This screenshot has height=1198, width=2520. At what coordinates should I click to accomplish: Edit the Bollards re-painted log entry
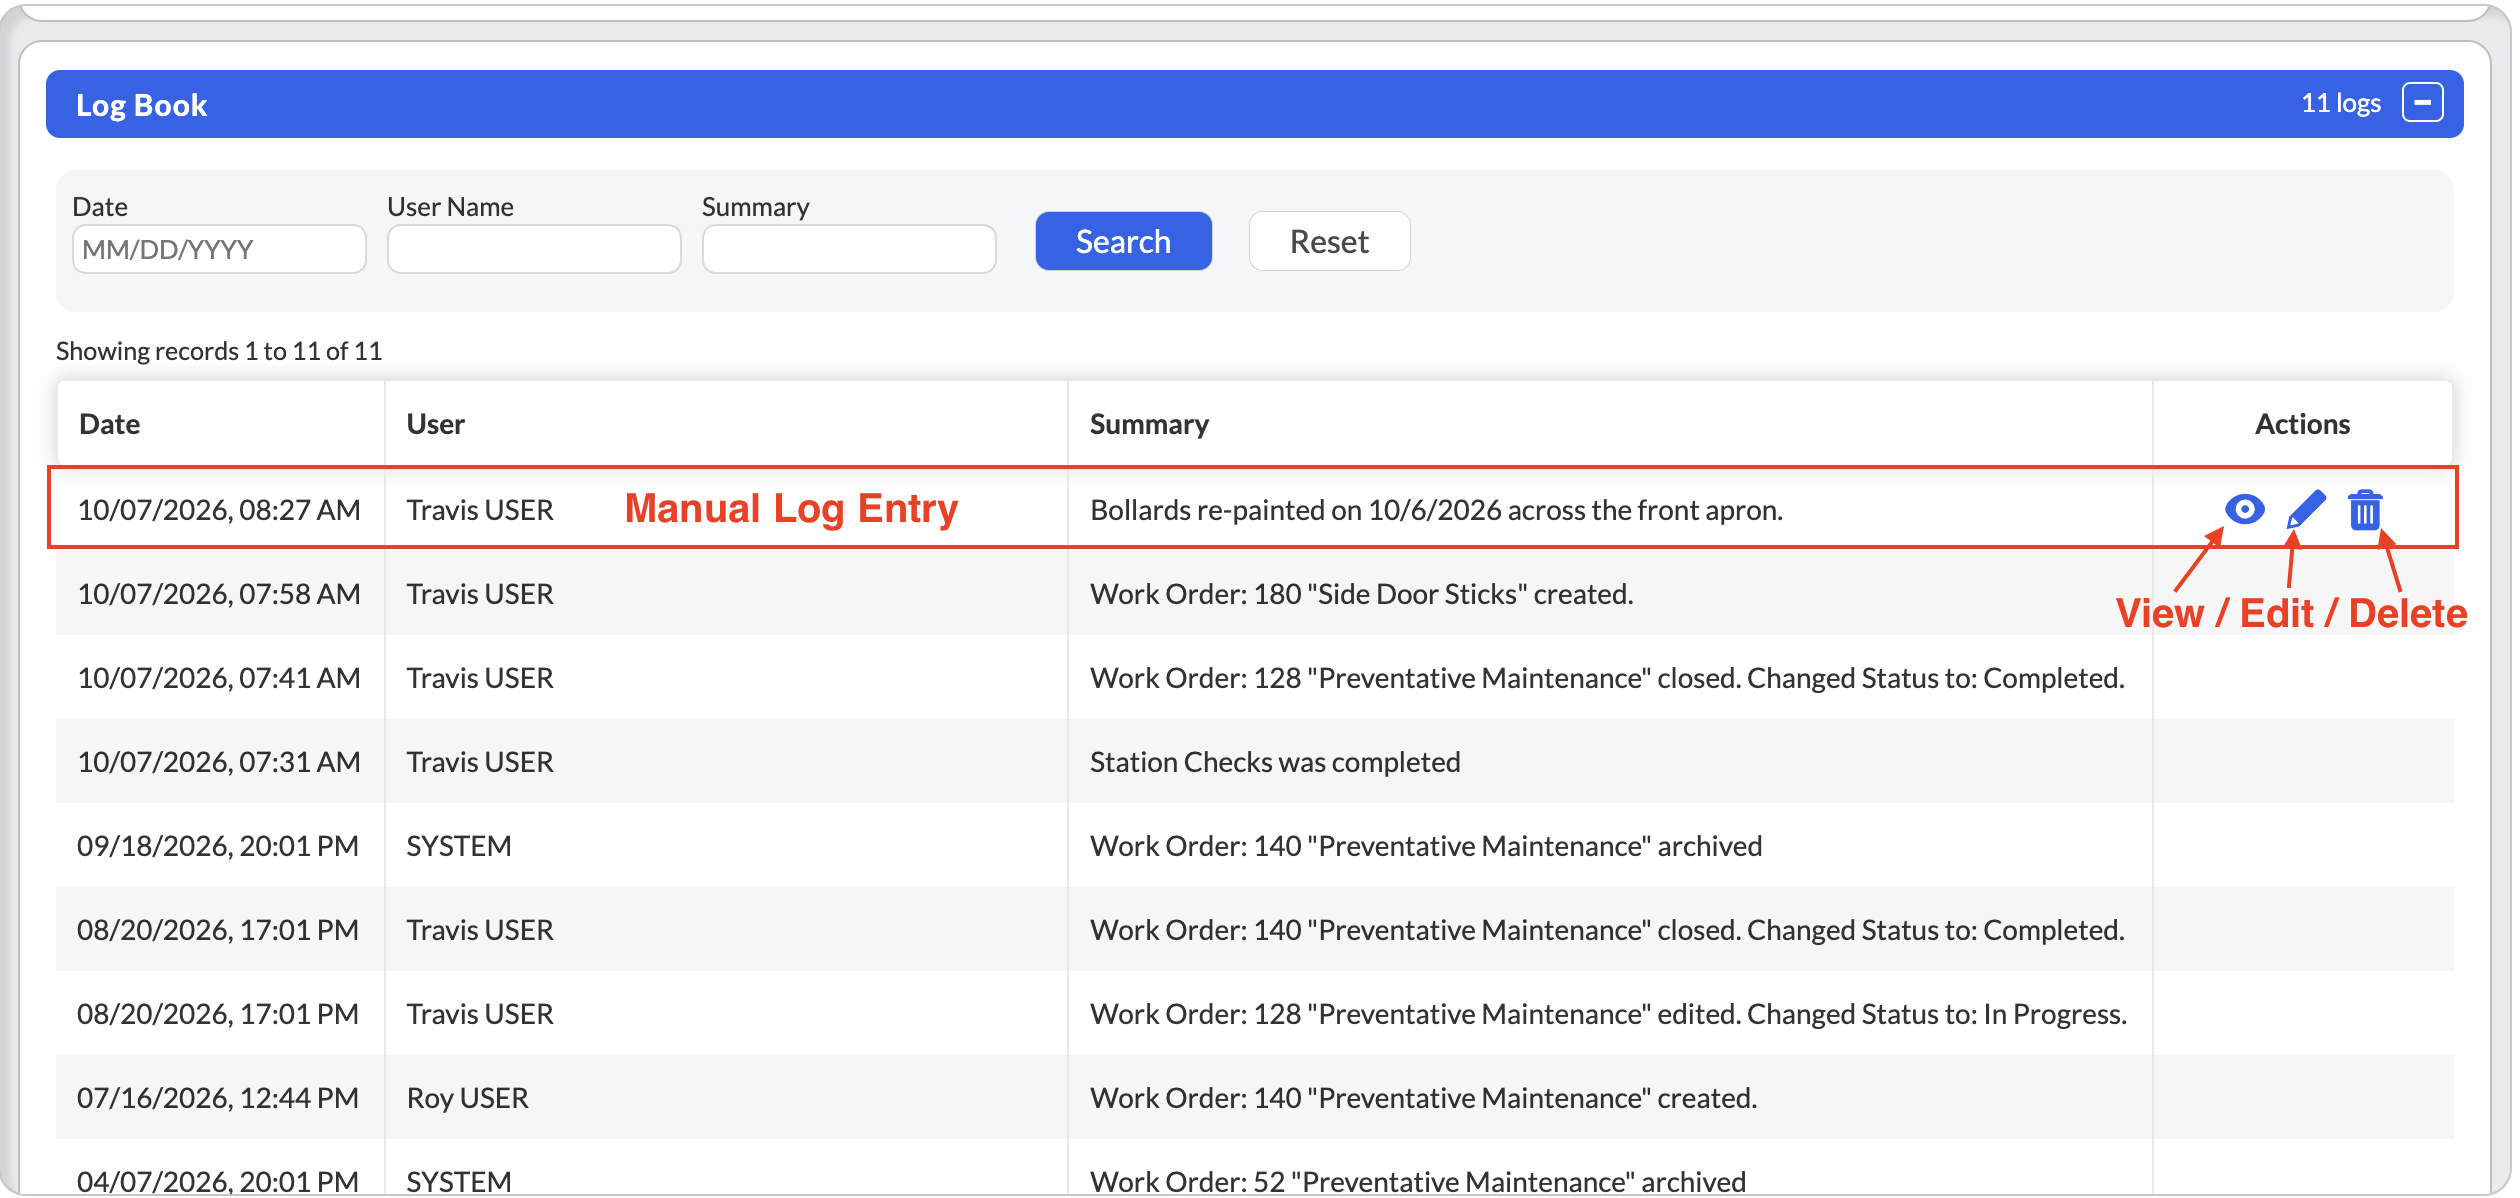click(2306, 509)
